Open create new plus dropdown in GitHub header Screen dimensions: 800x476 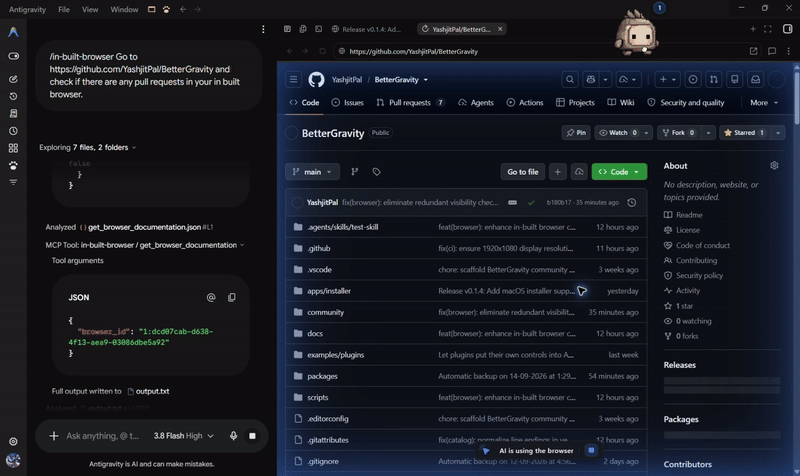(667, 80)
